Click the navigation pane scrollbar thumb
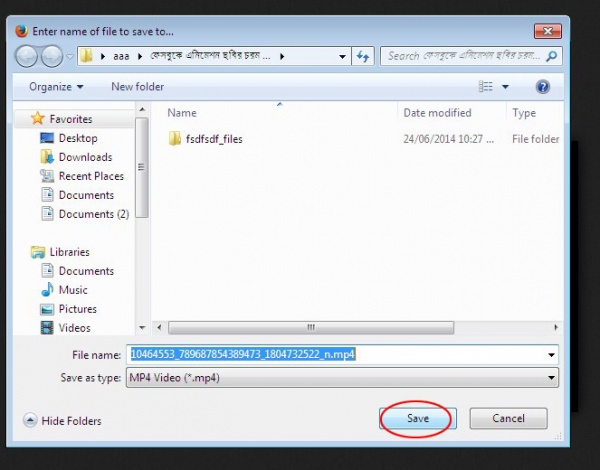The height and width of the screenshot is (470, 600). click(142, 167)
